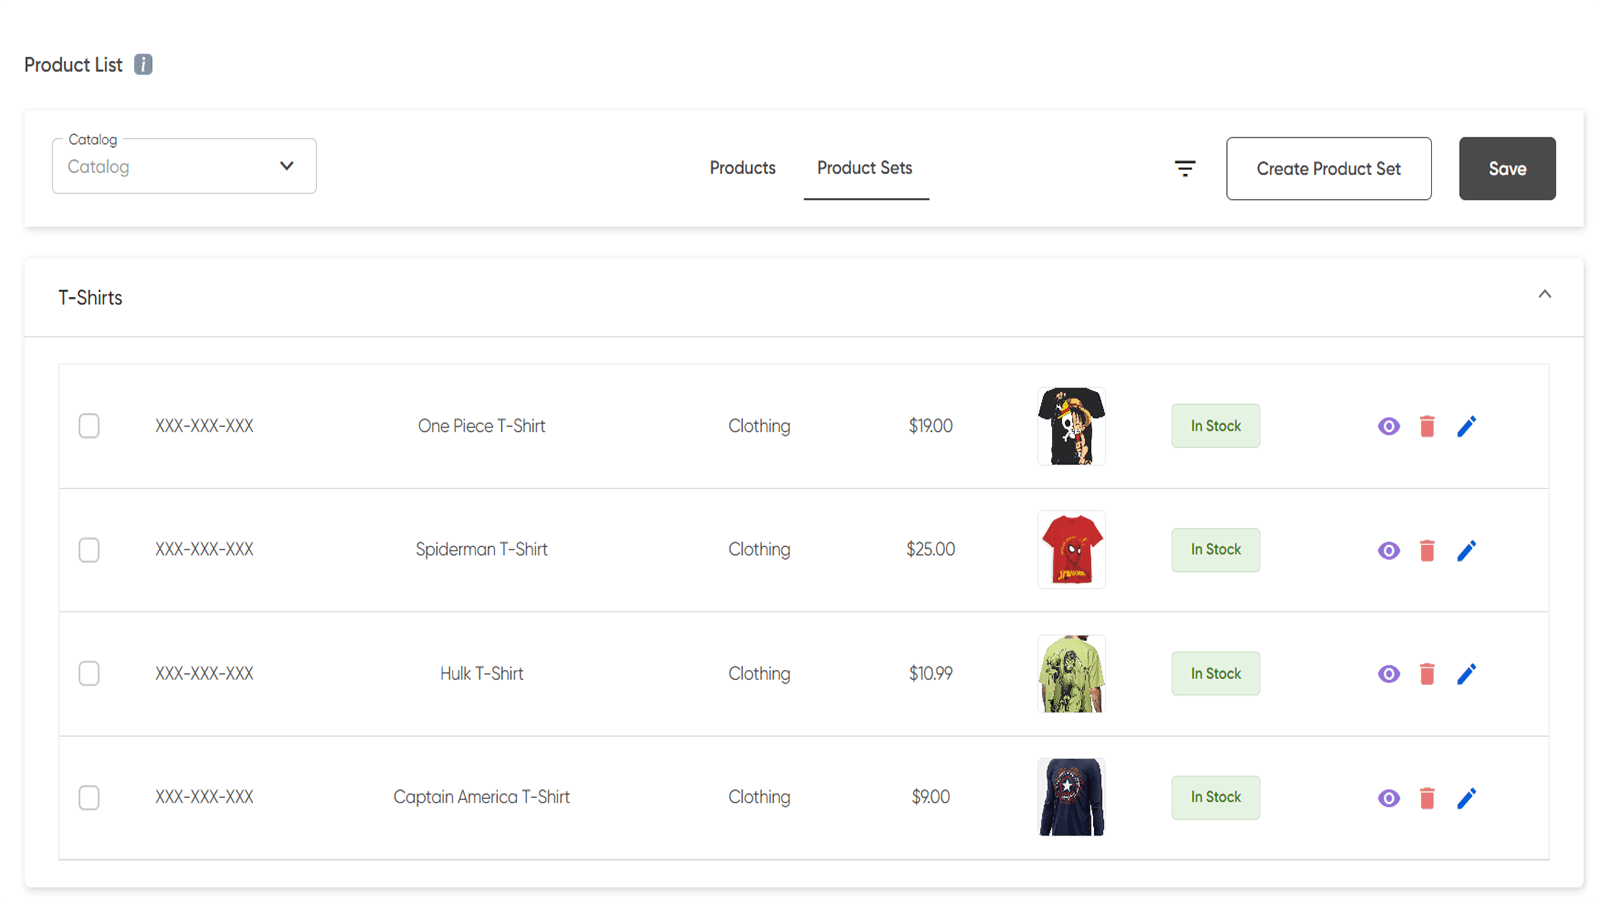Screen dimensions: 1600x900
Task: Click the Captain America T-Shirt image
Action: click(x=1071, y=798)
